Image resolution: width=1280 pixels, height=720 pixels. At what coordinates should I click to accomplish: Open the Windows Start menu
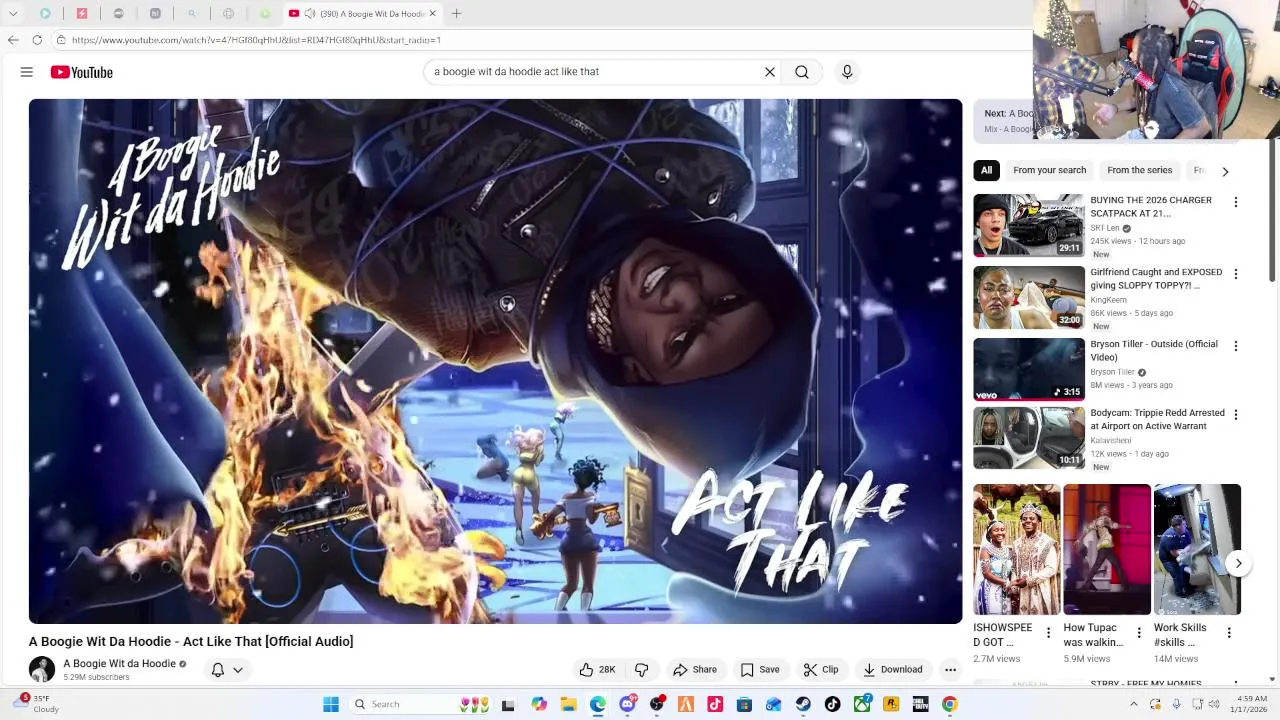331,704
